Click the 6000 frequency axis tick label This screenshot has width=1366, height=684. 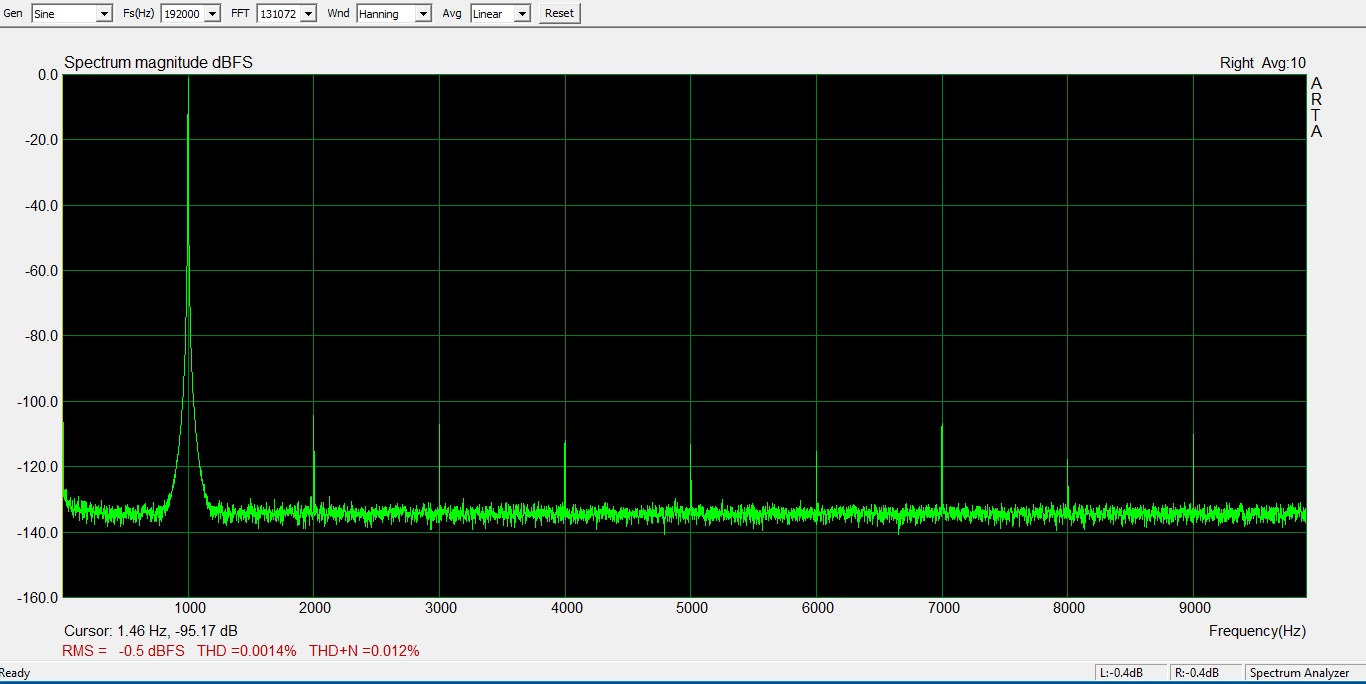click(x=817, y=608)
